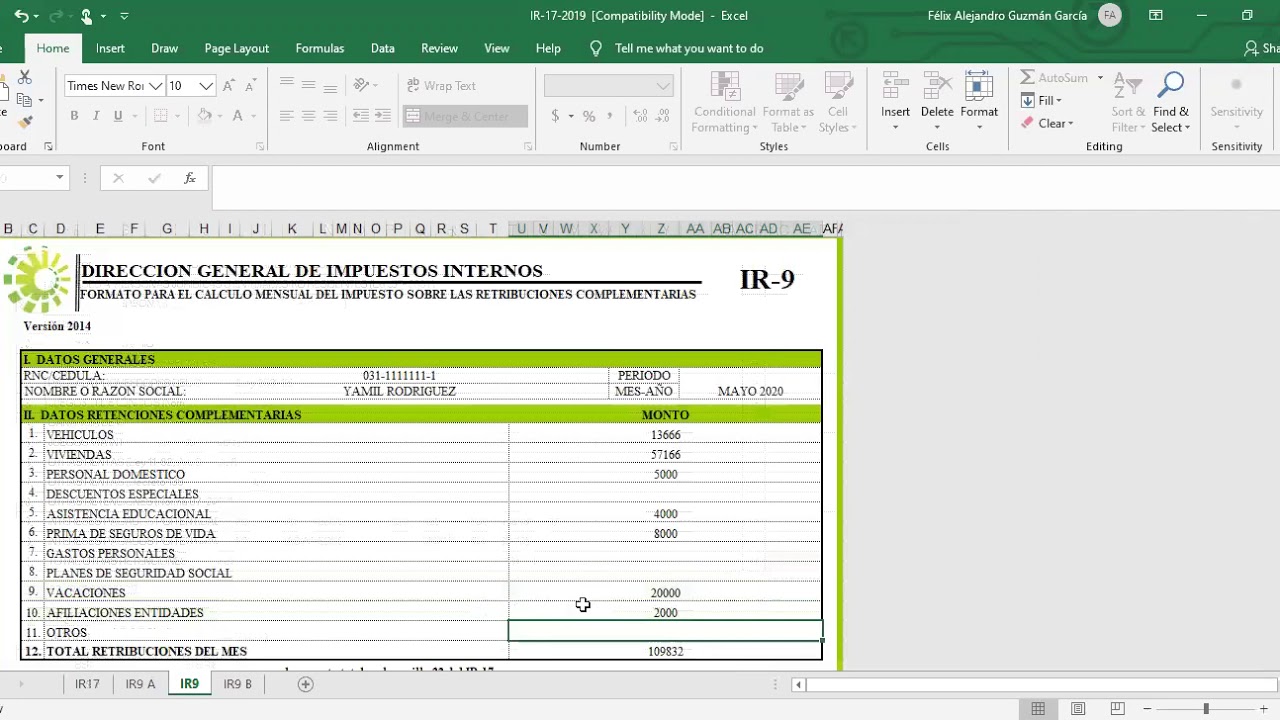This screenshot has height=720, width=1280.
Task: Click the zoom slider handle
Action: [x=1206, y=709]
